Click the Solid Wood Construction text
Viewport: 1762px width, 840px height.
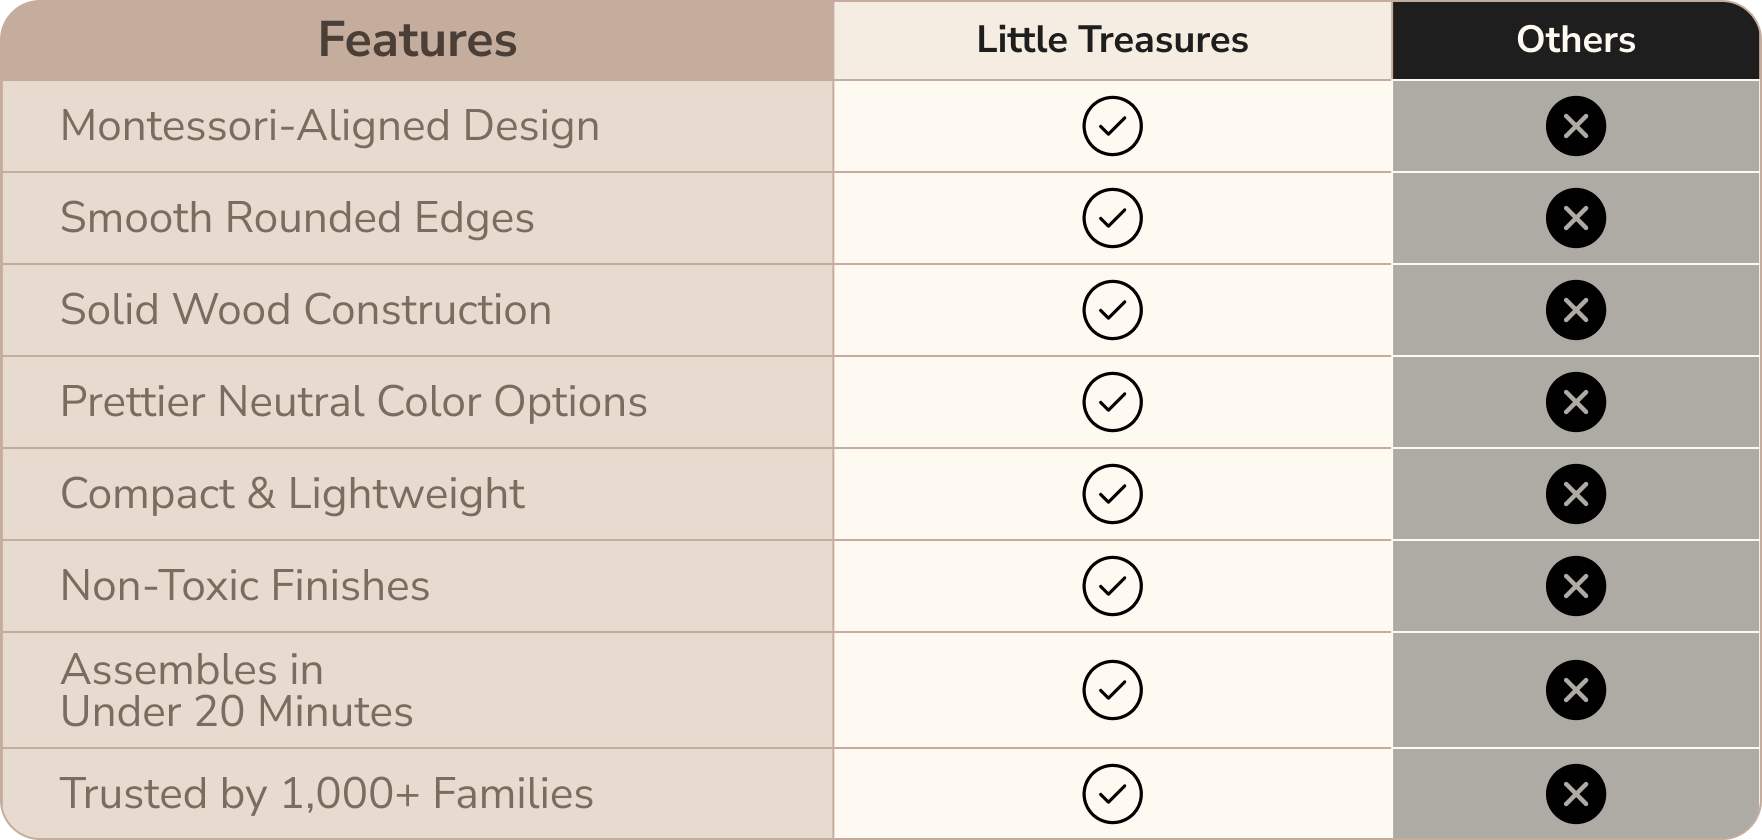point(306,310)
